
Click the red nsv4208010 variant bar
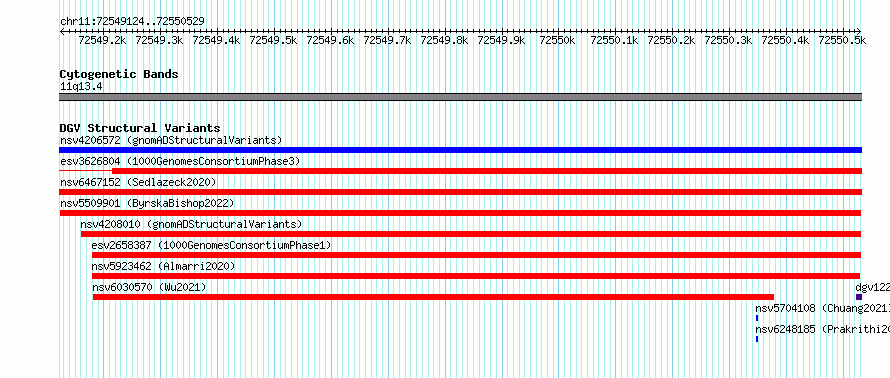pos(471,234)
